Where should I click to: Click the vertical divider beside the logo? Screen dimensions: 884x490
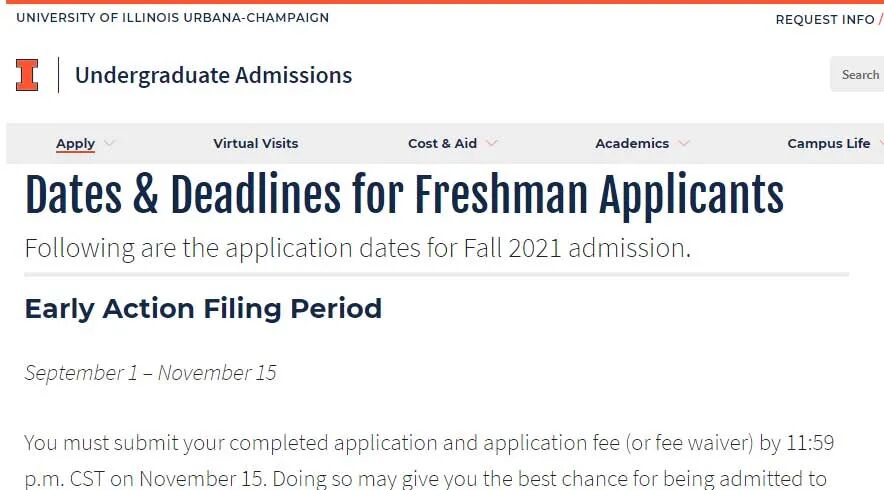tap(58, 75)
